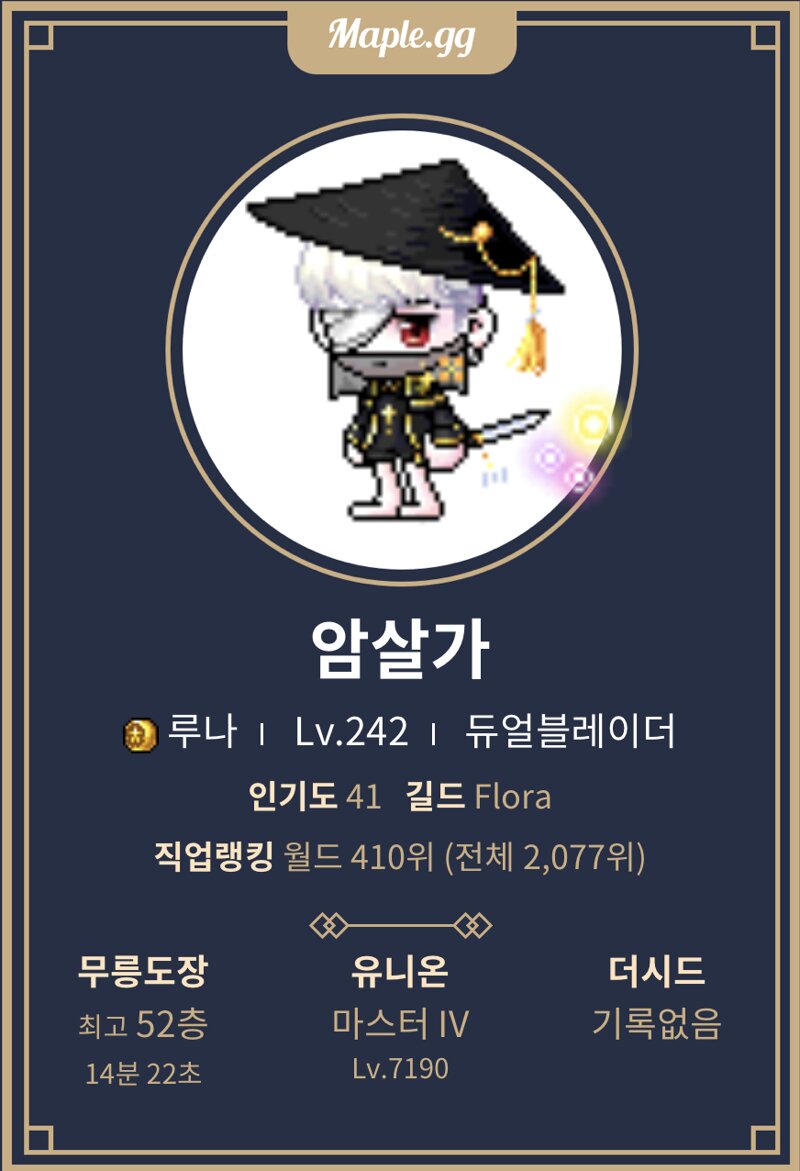Select the character avatar portrait

click(402, 349)
